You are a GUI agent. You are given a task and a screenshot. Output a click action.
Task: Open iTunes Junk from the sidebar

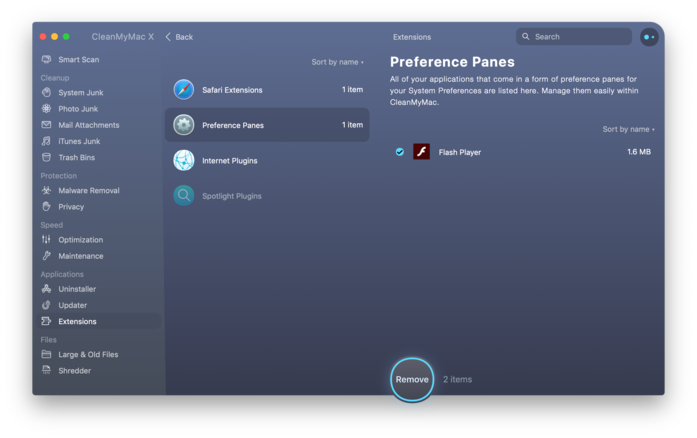(79, 141)
